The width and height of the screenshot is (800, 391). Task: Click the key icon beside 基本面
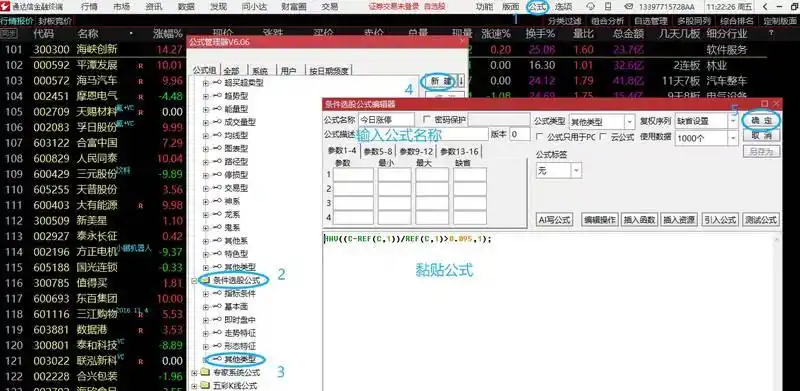tap(216, 307)
